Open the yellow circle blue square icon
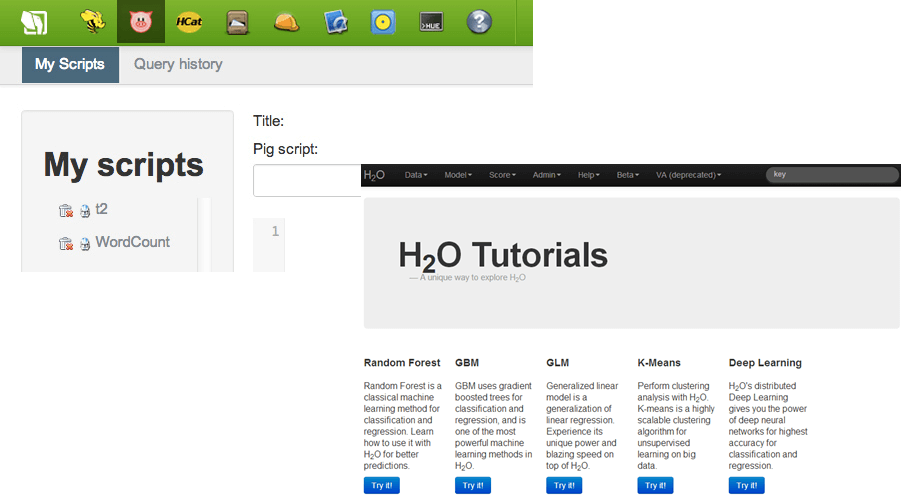This screenshot has width=901, height=502. 383,22
